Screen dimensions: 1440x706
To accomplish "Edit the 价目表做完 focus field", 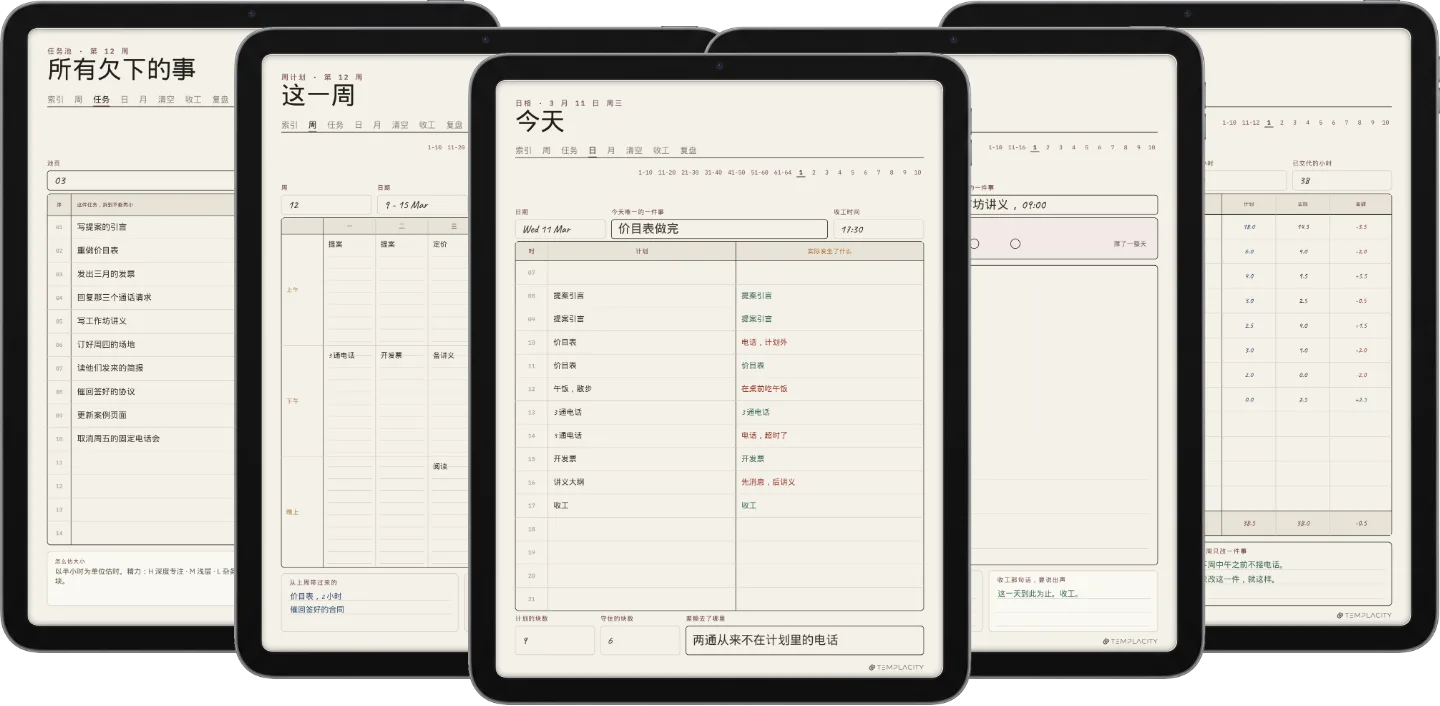I will point(719,229).
